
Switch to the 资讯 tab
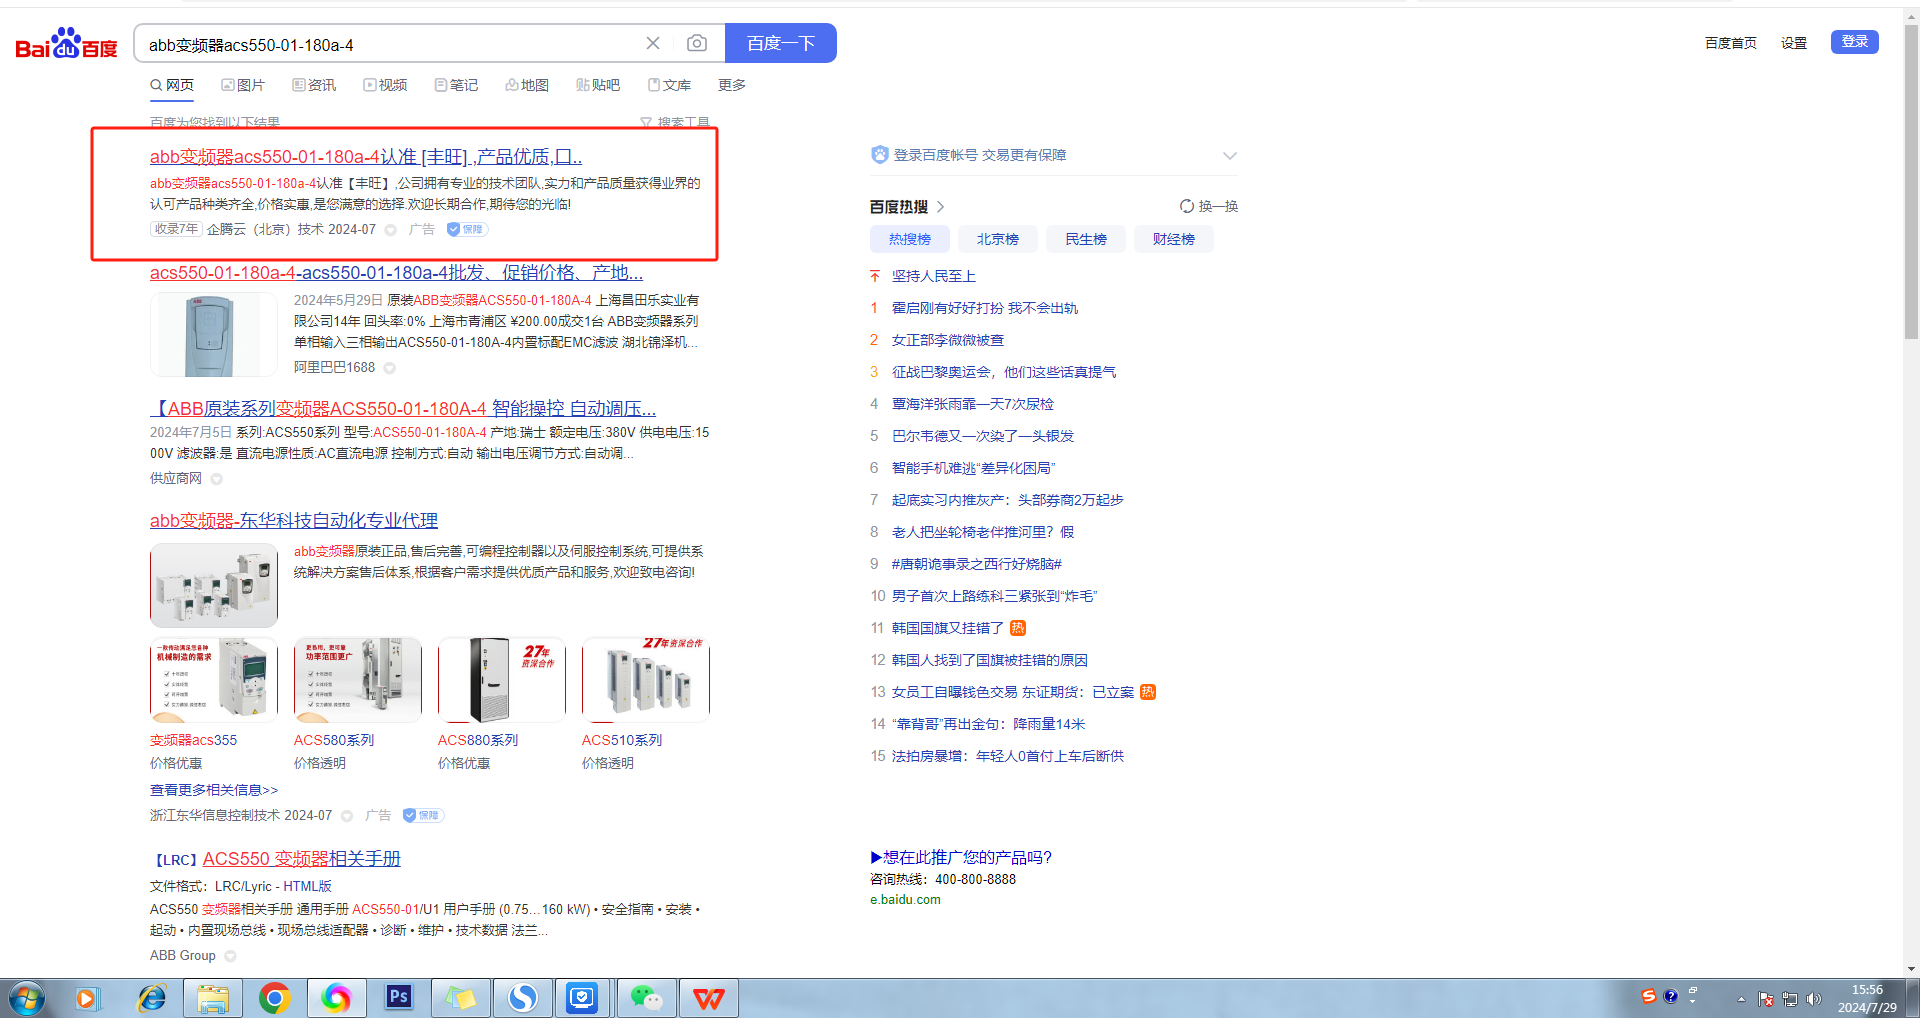point(314,85)
